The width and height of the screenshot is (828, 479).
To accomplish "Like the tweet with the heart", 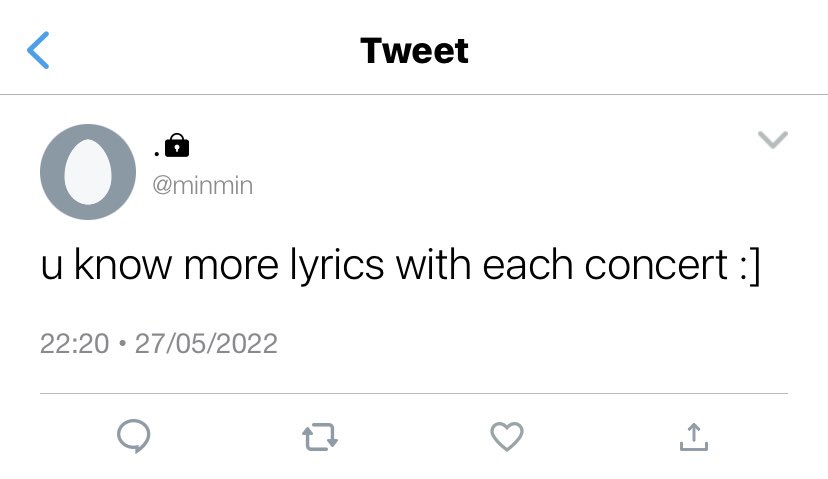I will 507,436.
